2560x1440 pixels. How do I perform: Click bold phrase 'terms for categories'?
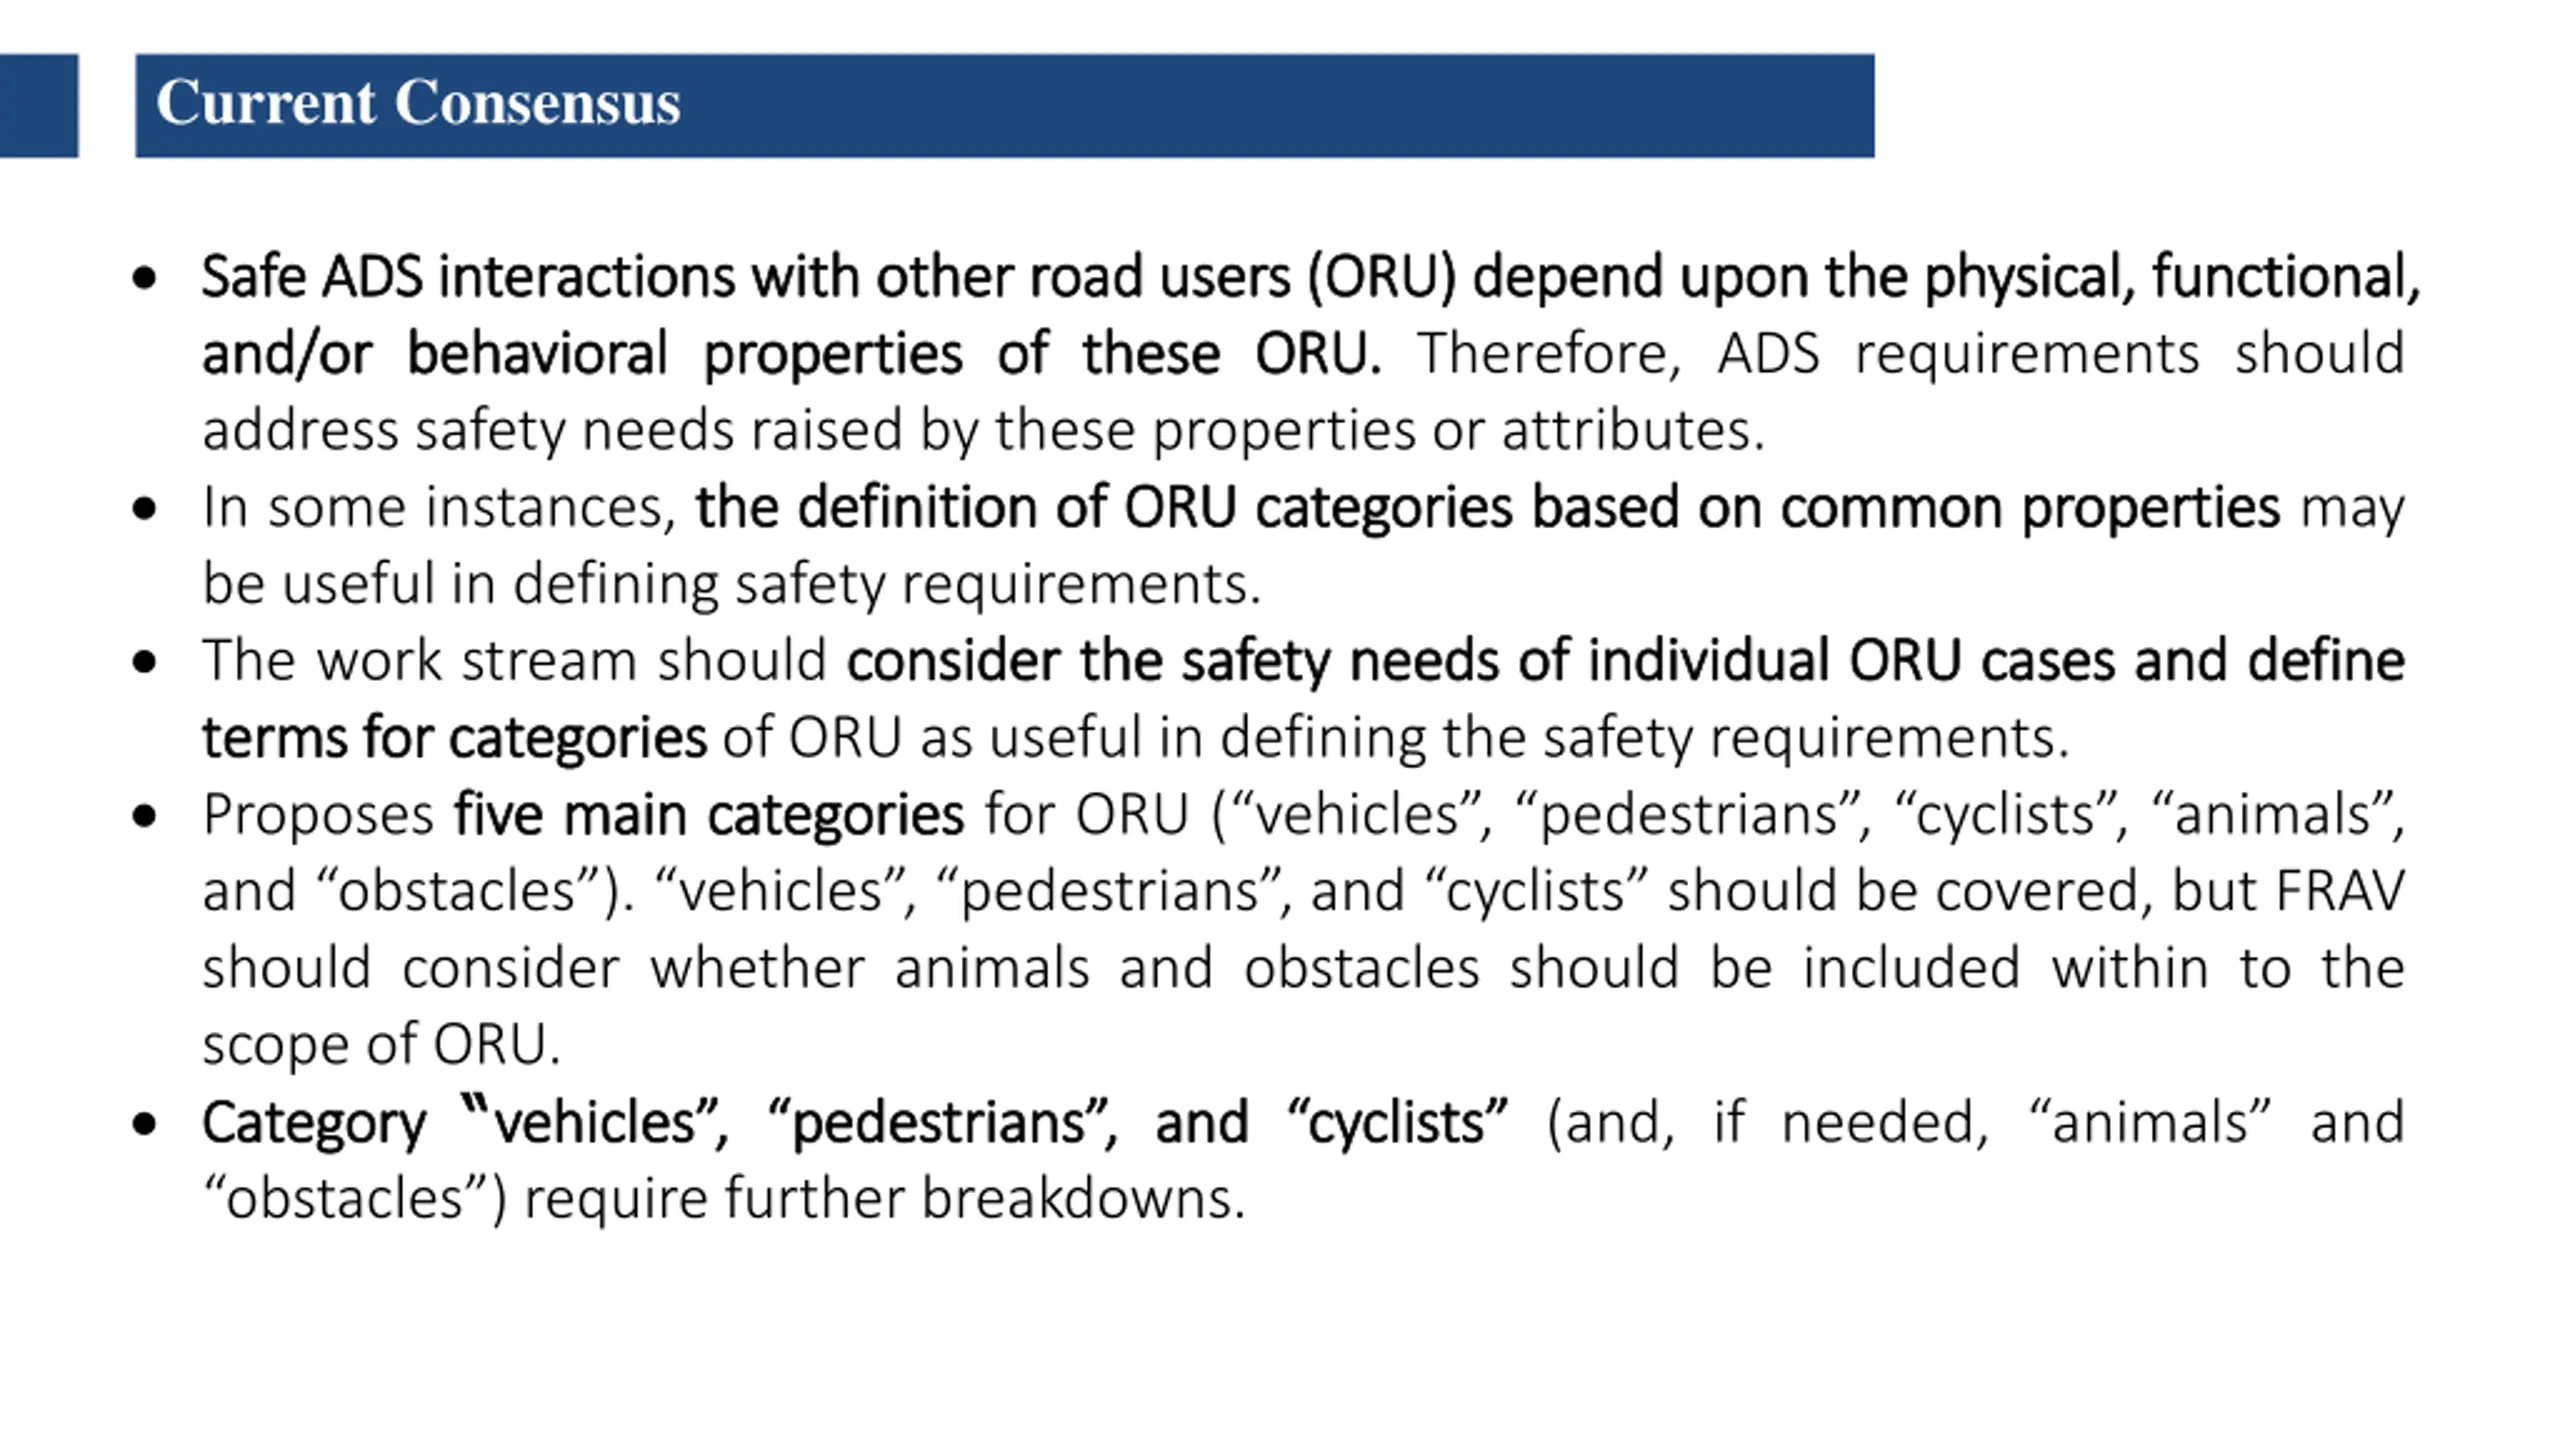(455, 738)
